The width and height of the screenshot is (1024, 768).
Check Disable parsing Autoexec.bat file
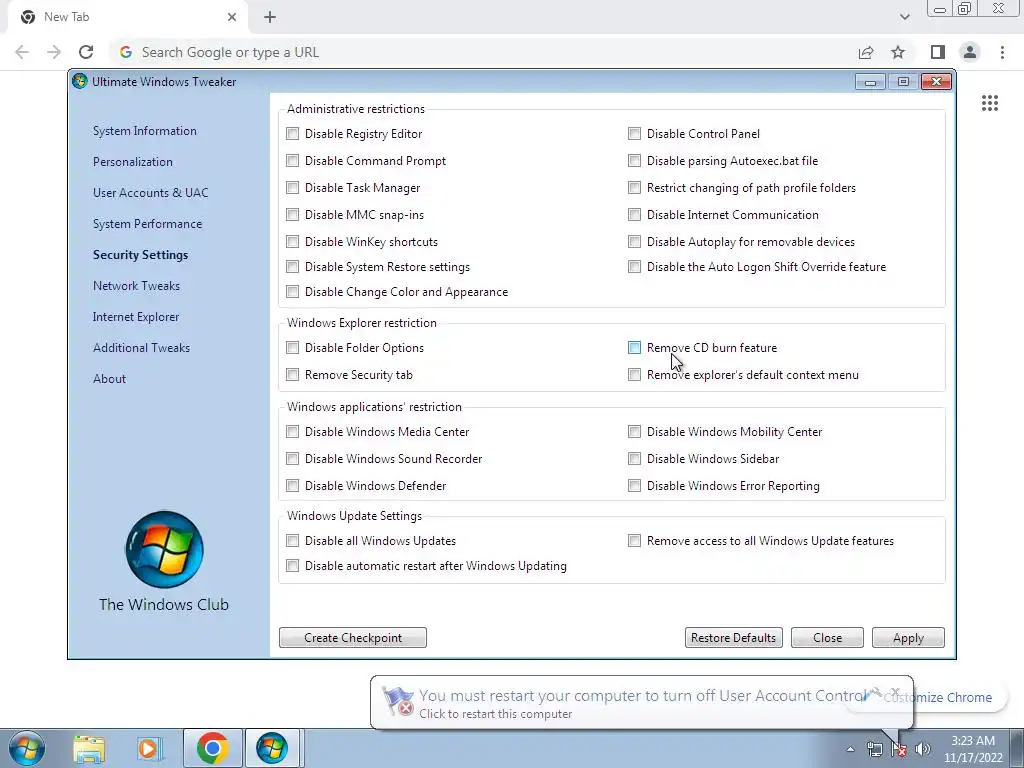634,161
